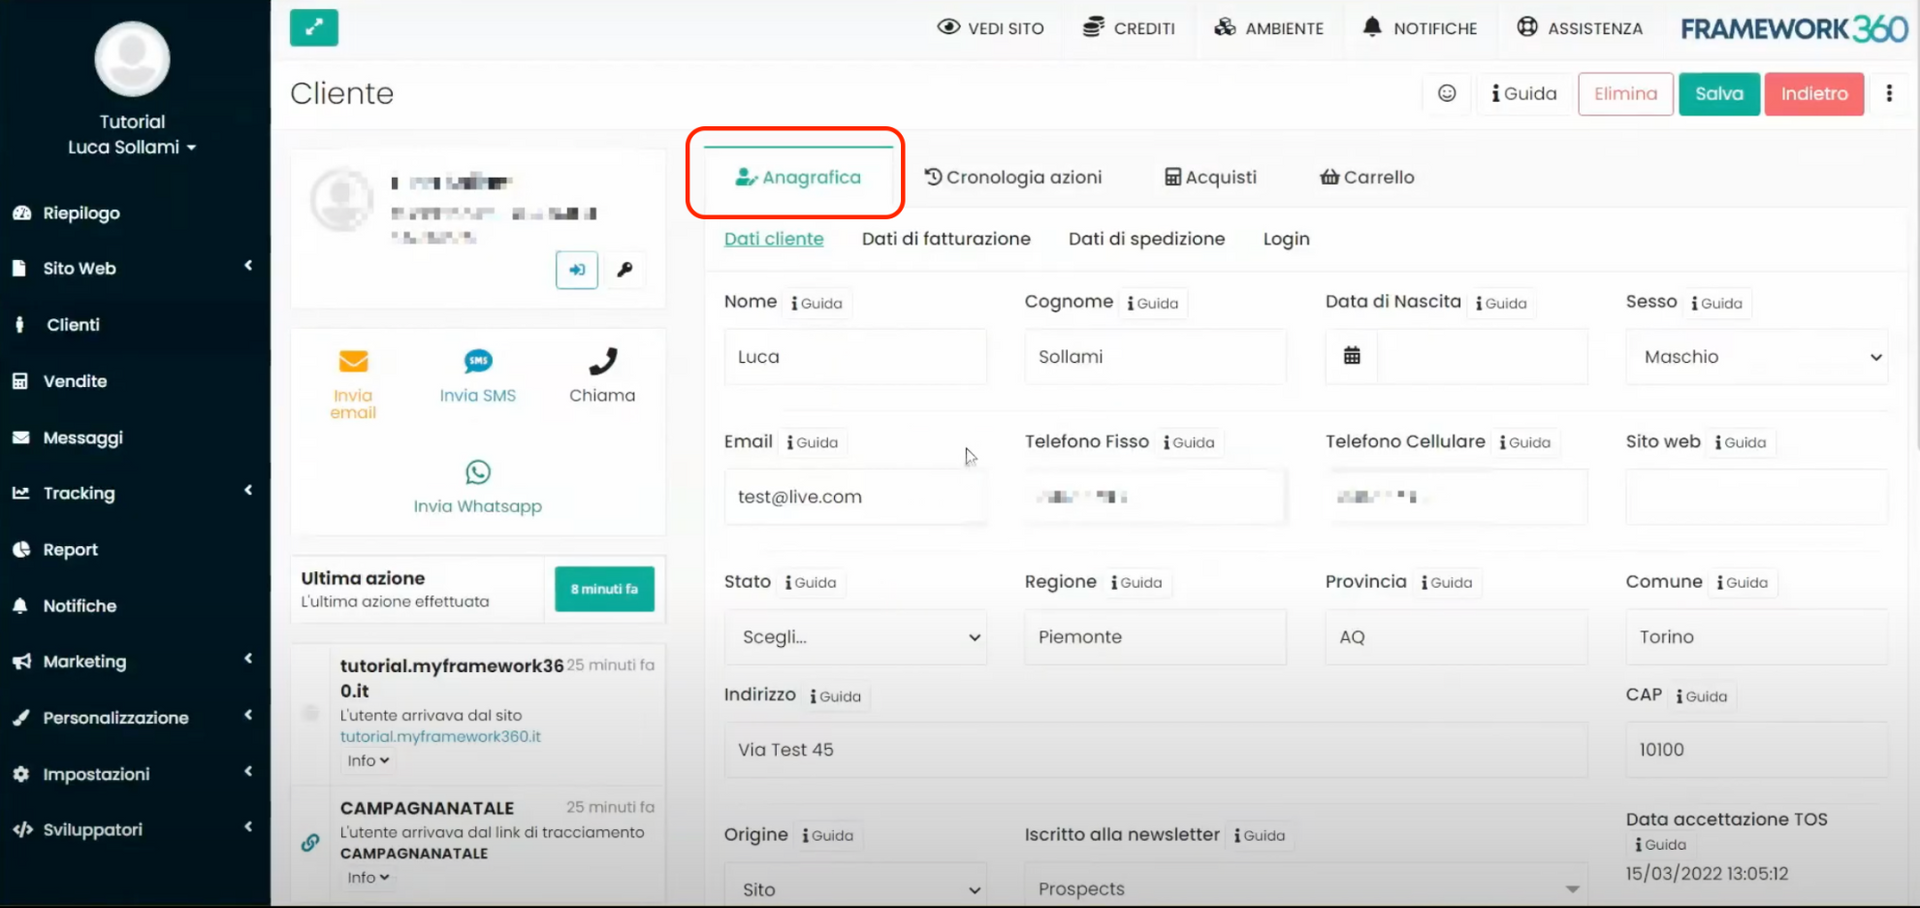Click the sign-in-as-customer arrow icon

pos(576,269)
